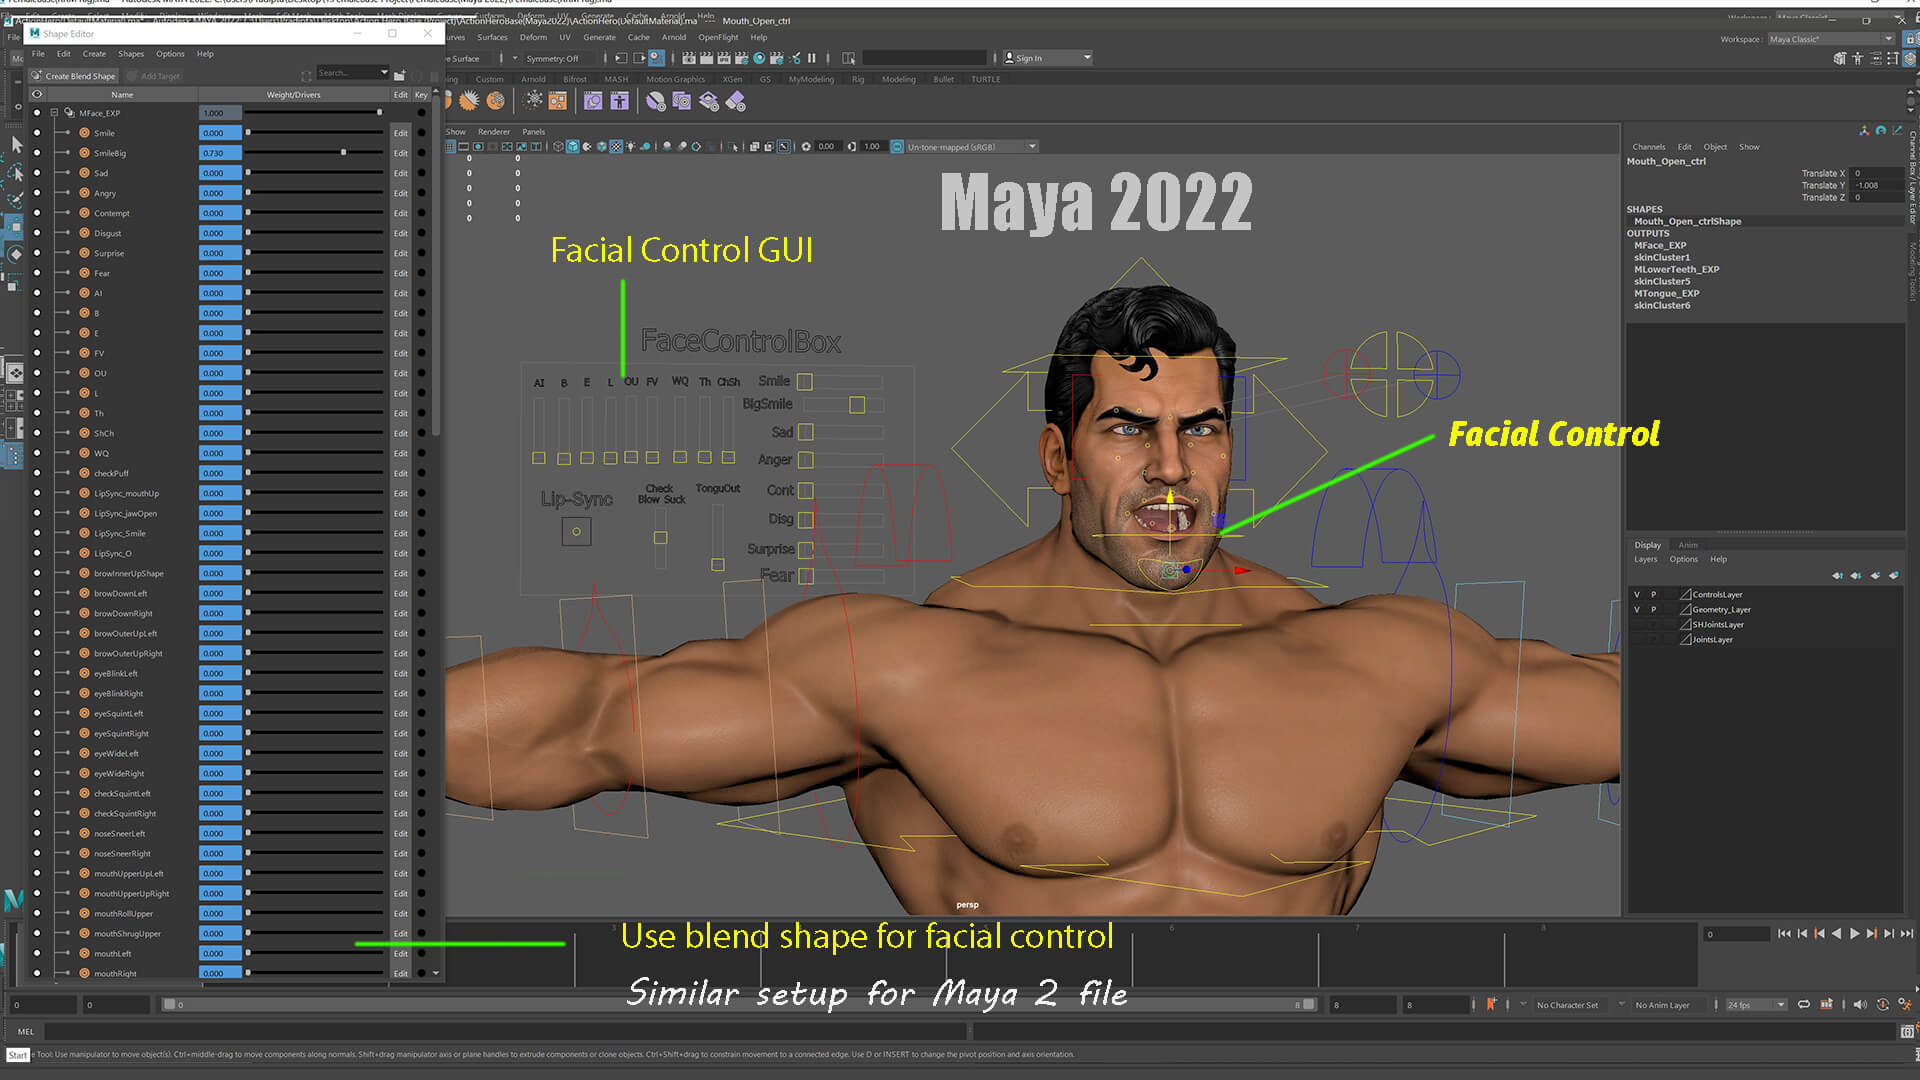
Task: Open the Shape Editor Create menu
Action: click(x=94, y=54)
